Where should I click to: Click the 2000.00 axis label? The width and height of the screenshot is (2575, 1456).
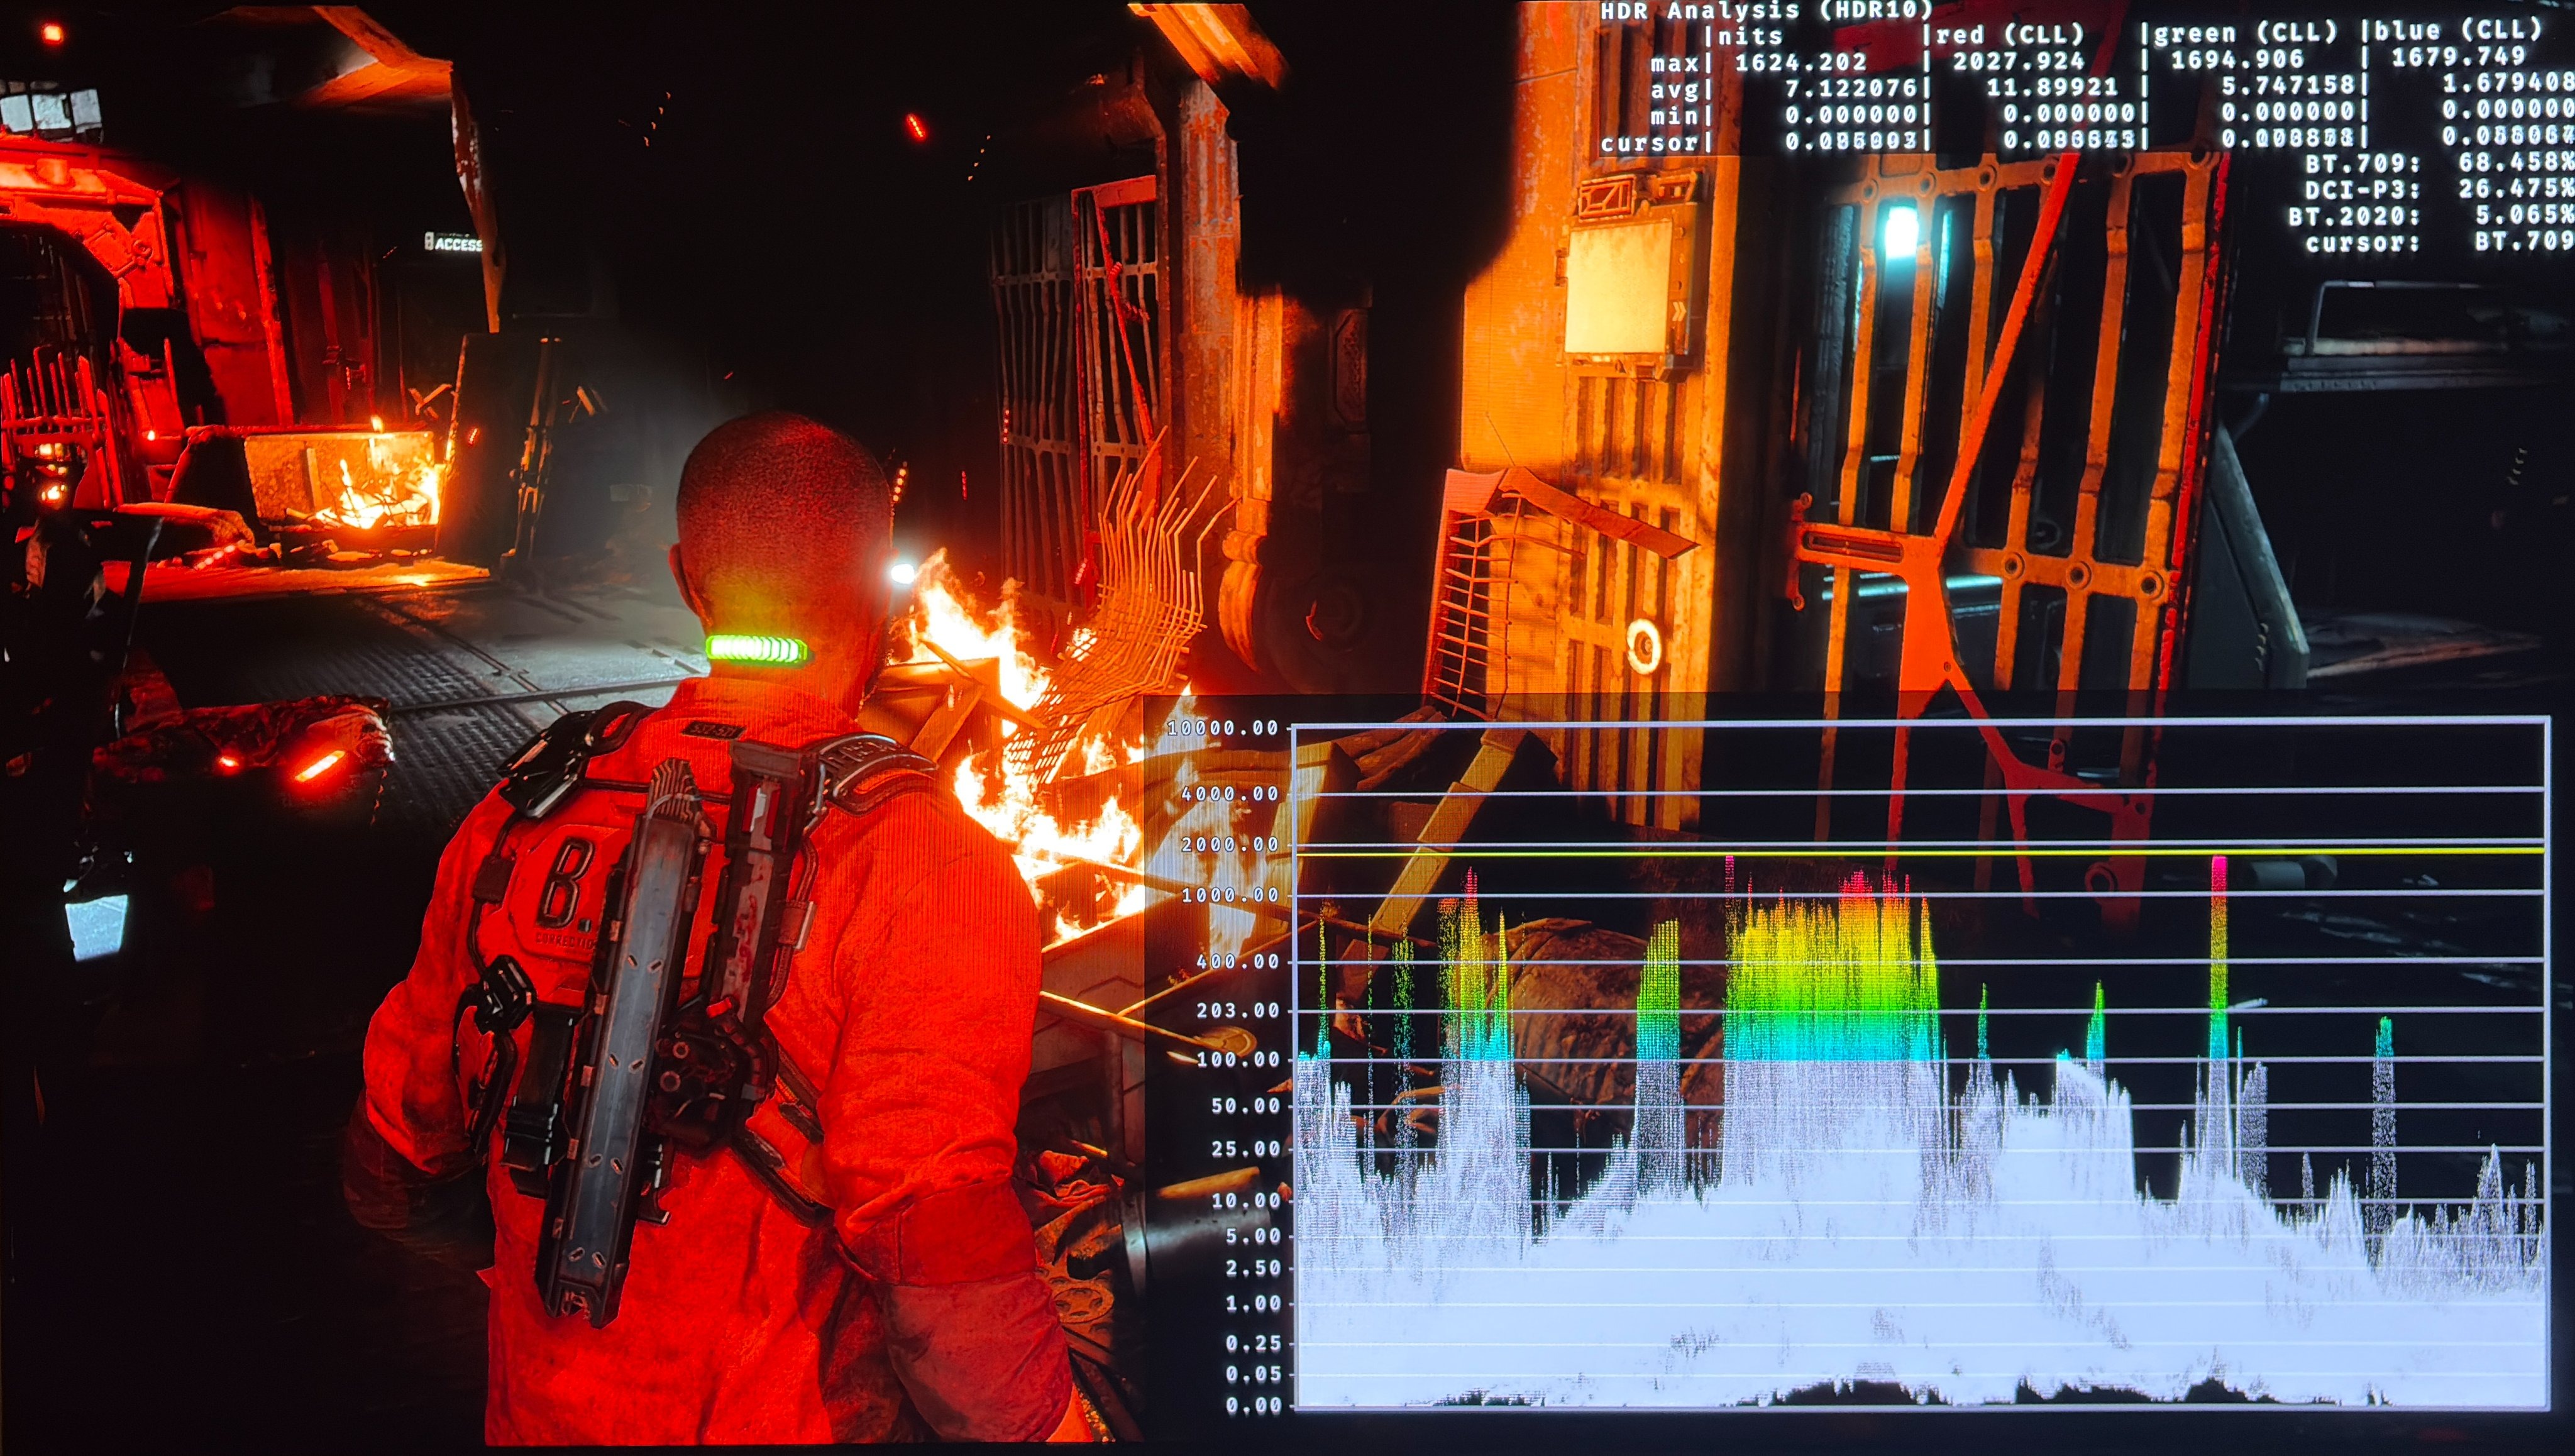1230,845
